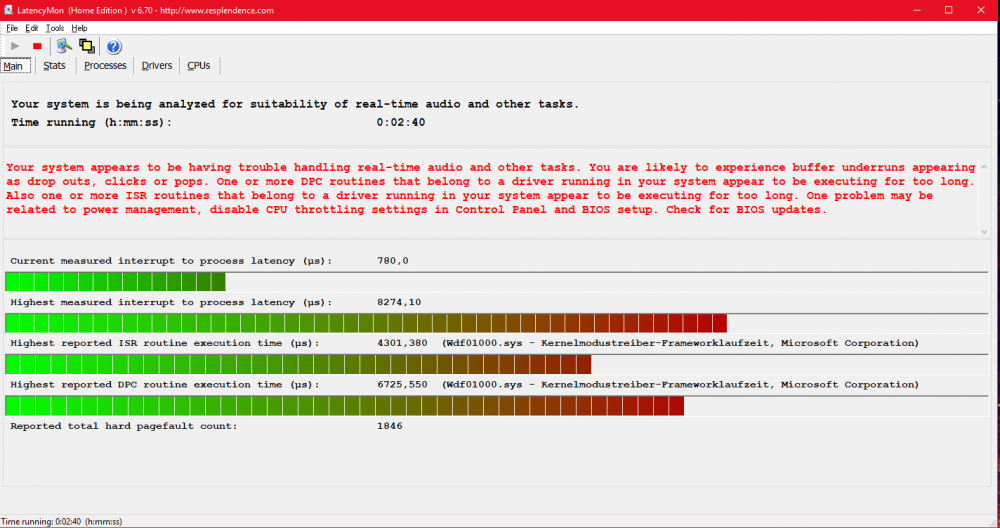Switch to the Processes tab
This screenshot has height=528, width=1000.
click(x=105, y=65)
